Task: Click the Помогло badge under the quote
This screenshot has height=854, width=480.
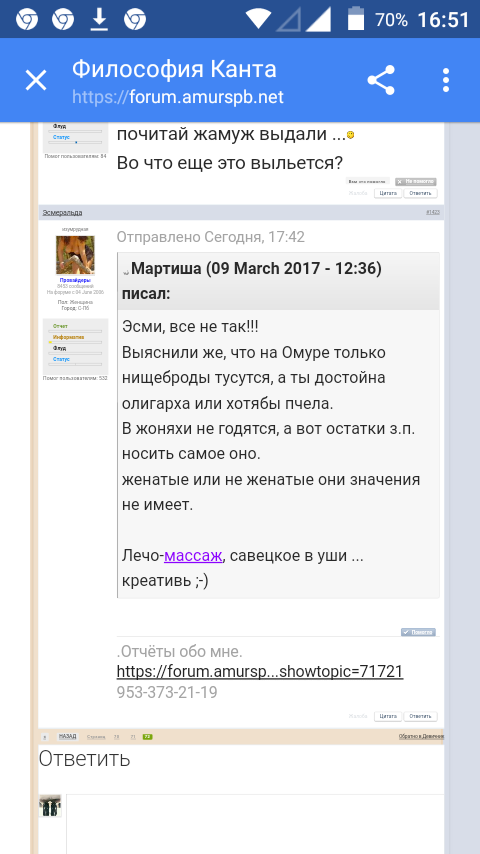Action: coord(418,632)
